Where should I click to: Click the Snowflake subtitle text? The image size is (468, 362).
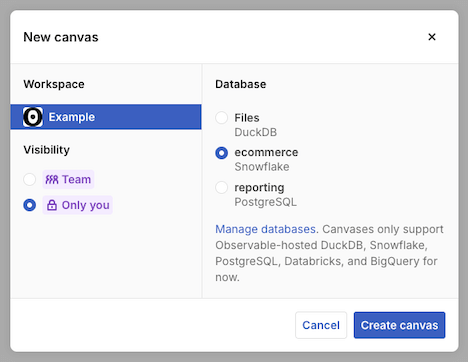(262, 167)
